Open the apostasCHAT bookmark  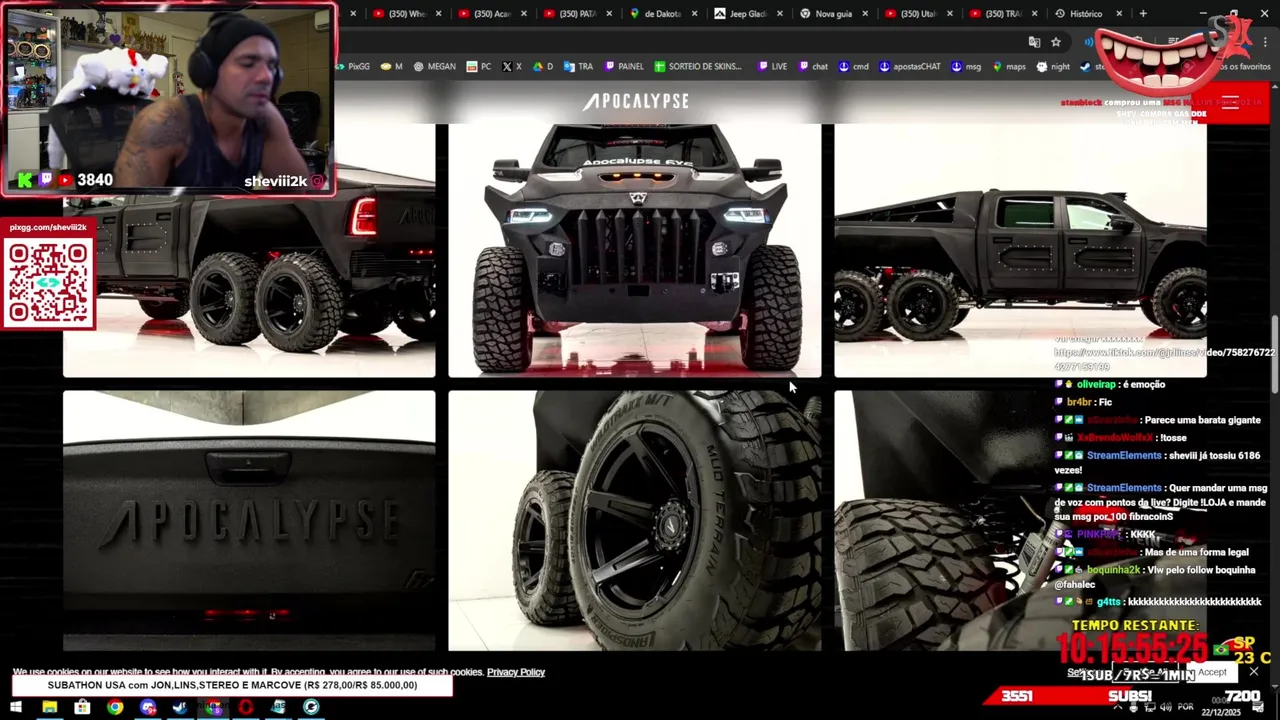coord(910,67)
